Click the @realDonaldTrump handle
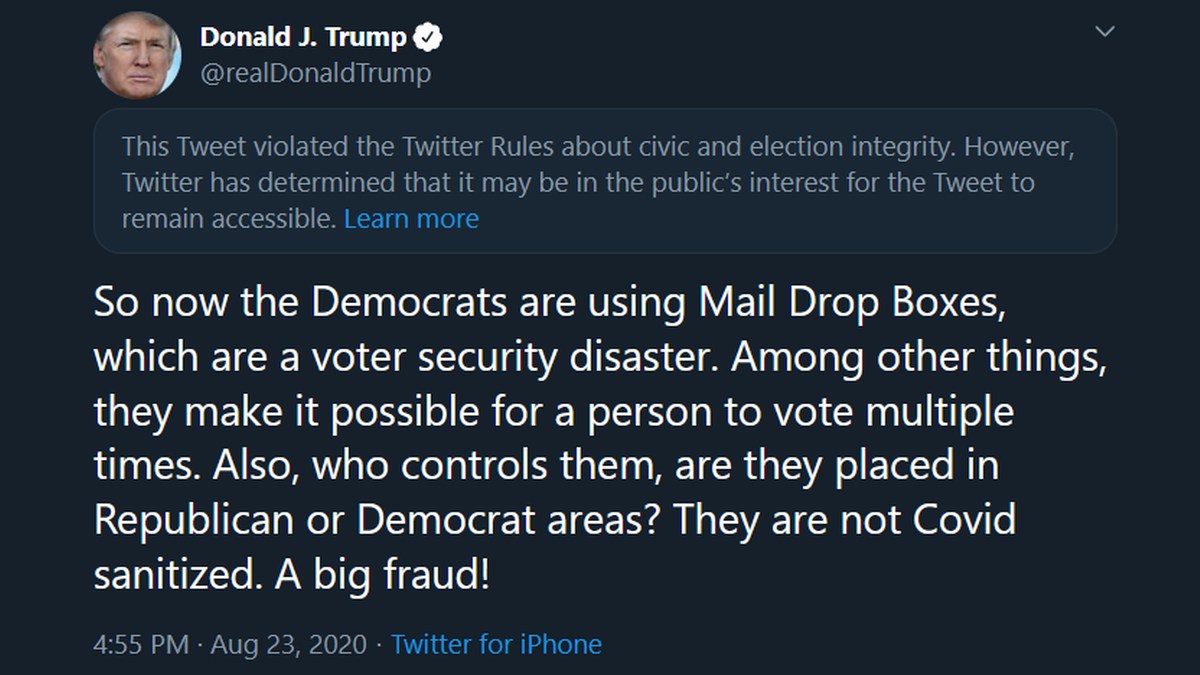The width and height of the screenshot is (1200, 675). [316, 72]
